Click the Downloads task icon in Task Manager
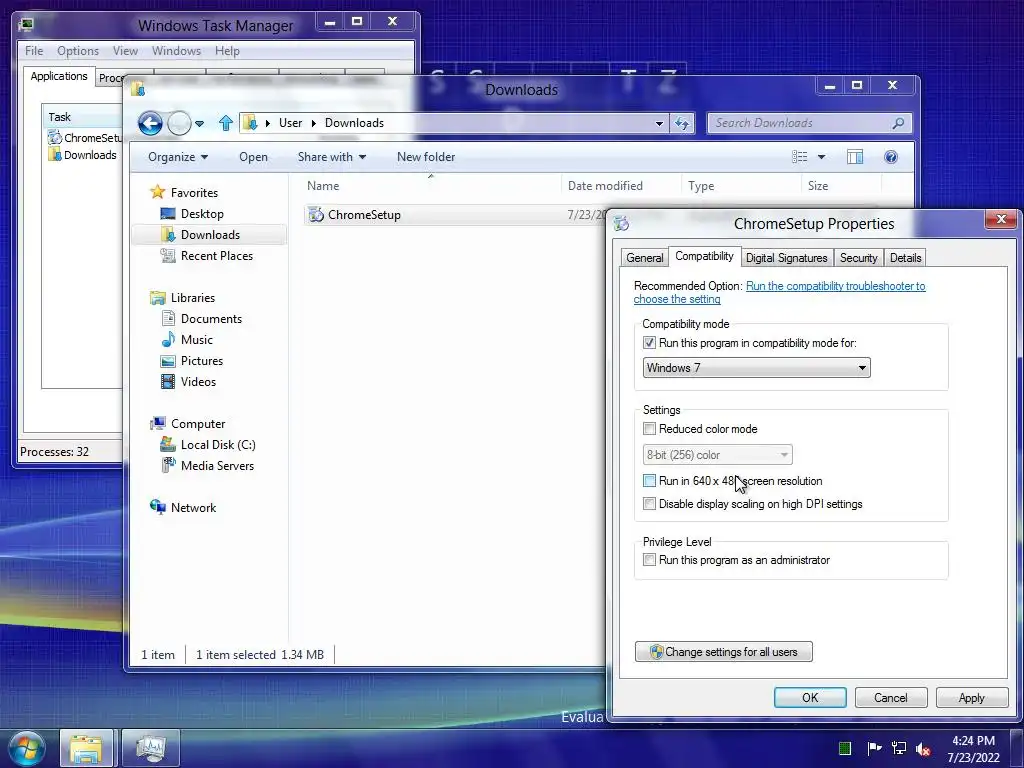 [55, 155]
